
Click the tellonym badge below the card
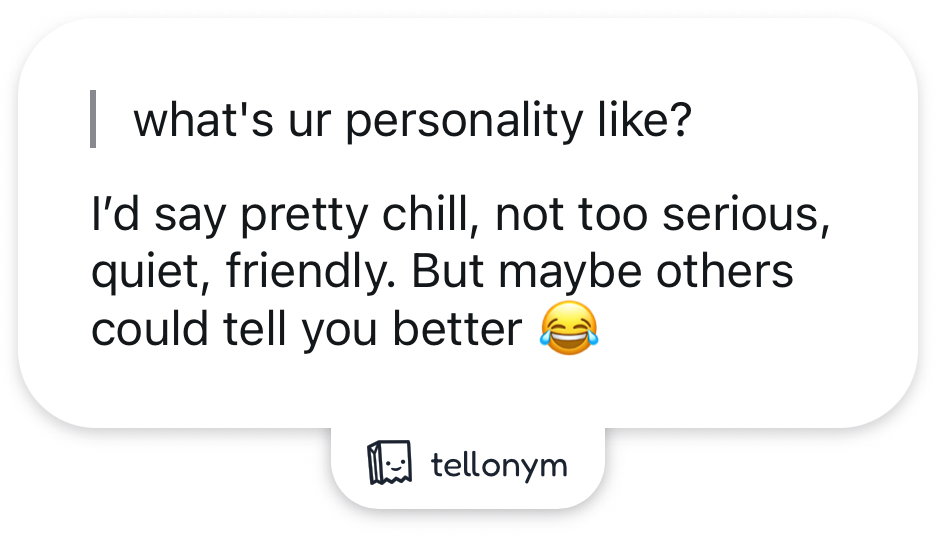point(467,465)
